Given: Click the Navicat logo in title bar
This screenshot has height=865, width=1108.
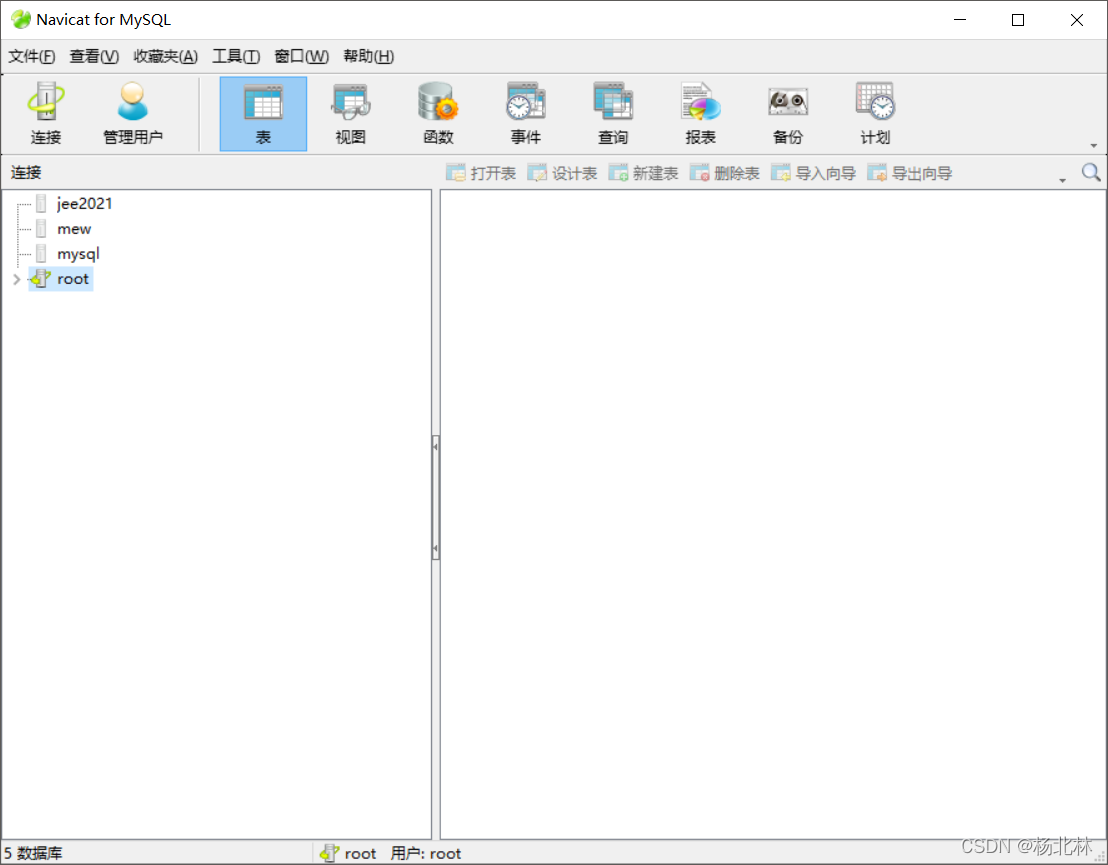Looking at the screenshot, I should click(20, 20).
